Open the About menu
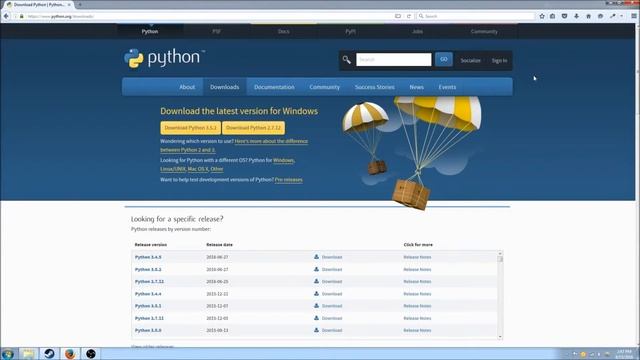 click(187, 87)
